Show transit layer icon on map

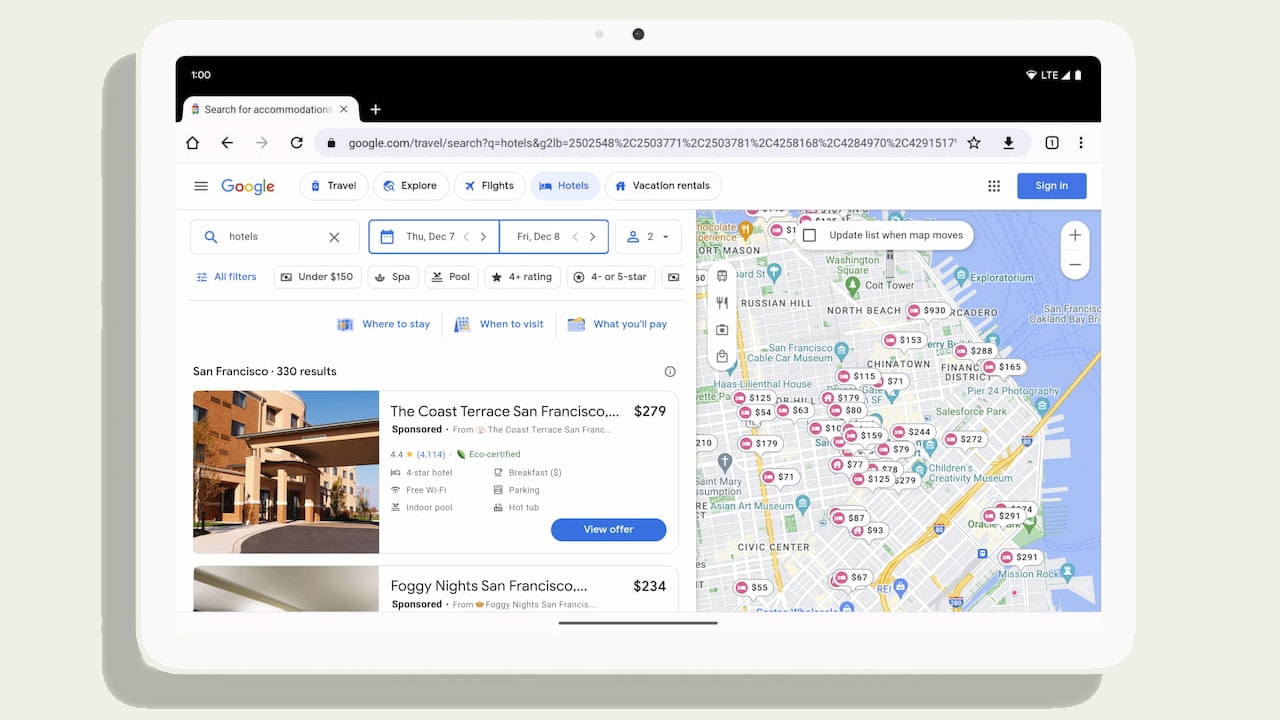click(722, 276)
